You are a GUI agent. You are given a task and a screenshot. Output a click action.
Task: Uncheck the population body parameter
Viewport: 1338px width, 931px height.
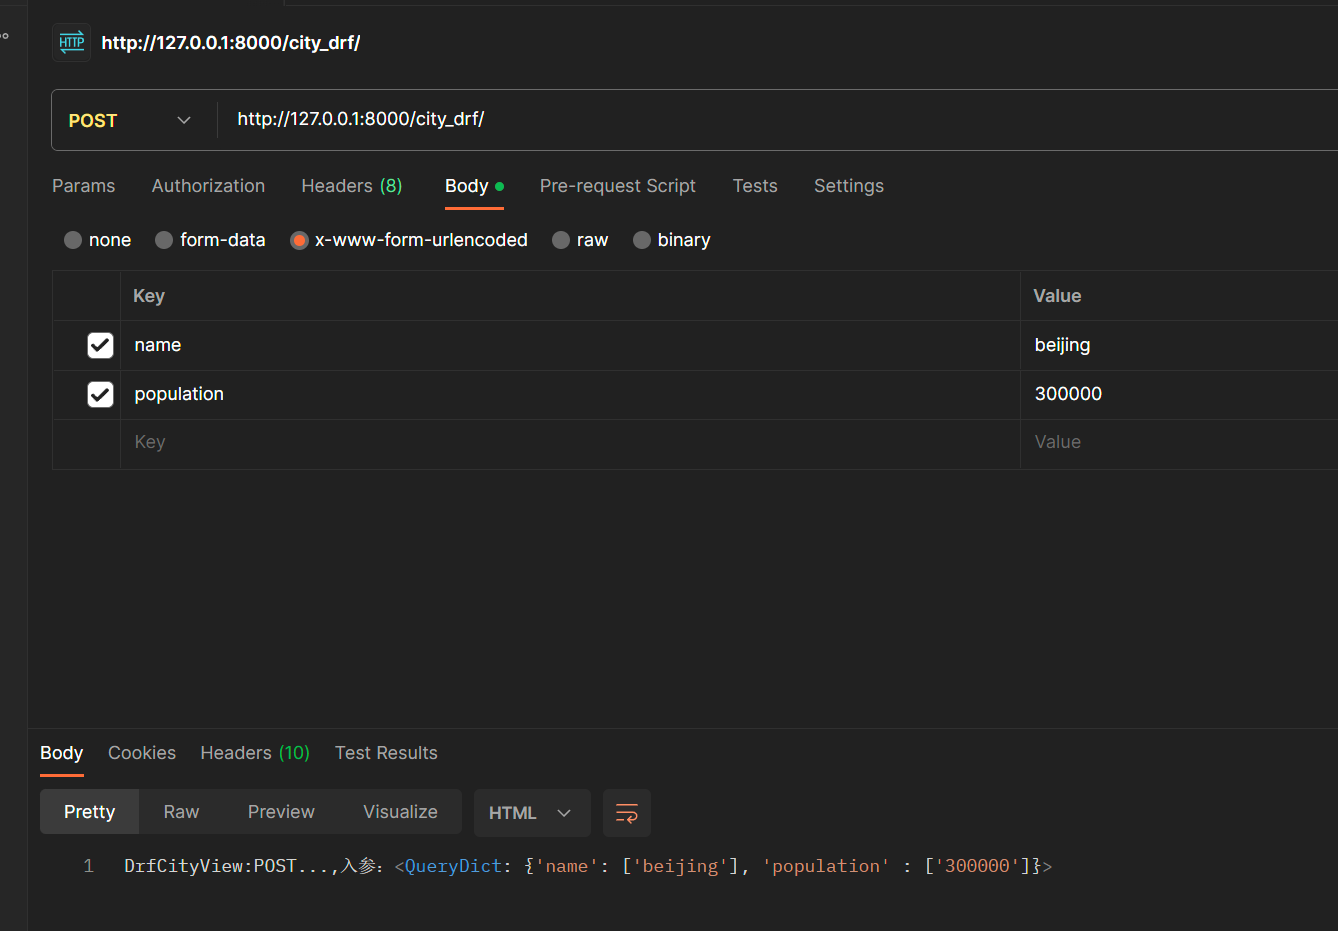point(100,393)
